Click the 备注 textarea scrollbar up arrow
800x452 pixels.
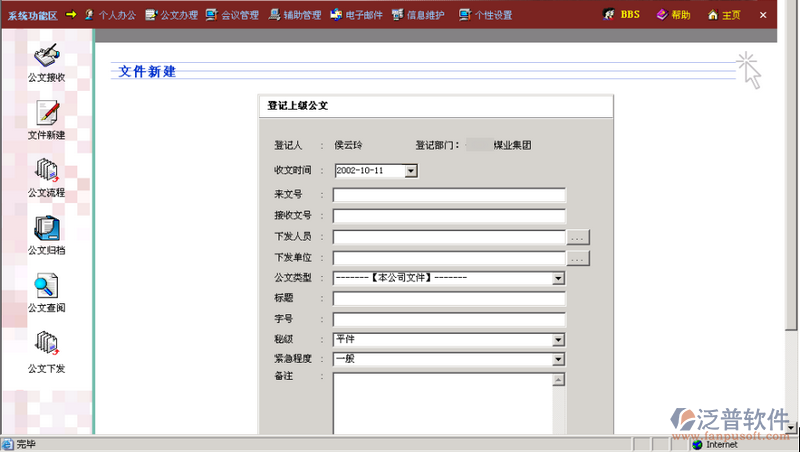pos(559,380)
